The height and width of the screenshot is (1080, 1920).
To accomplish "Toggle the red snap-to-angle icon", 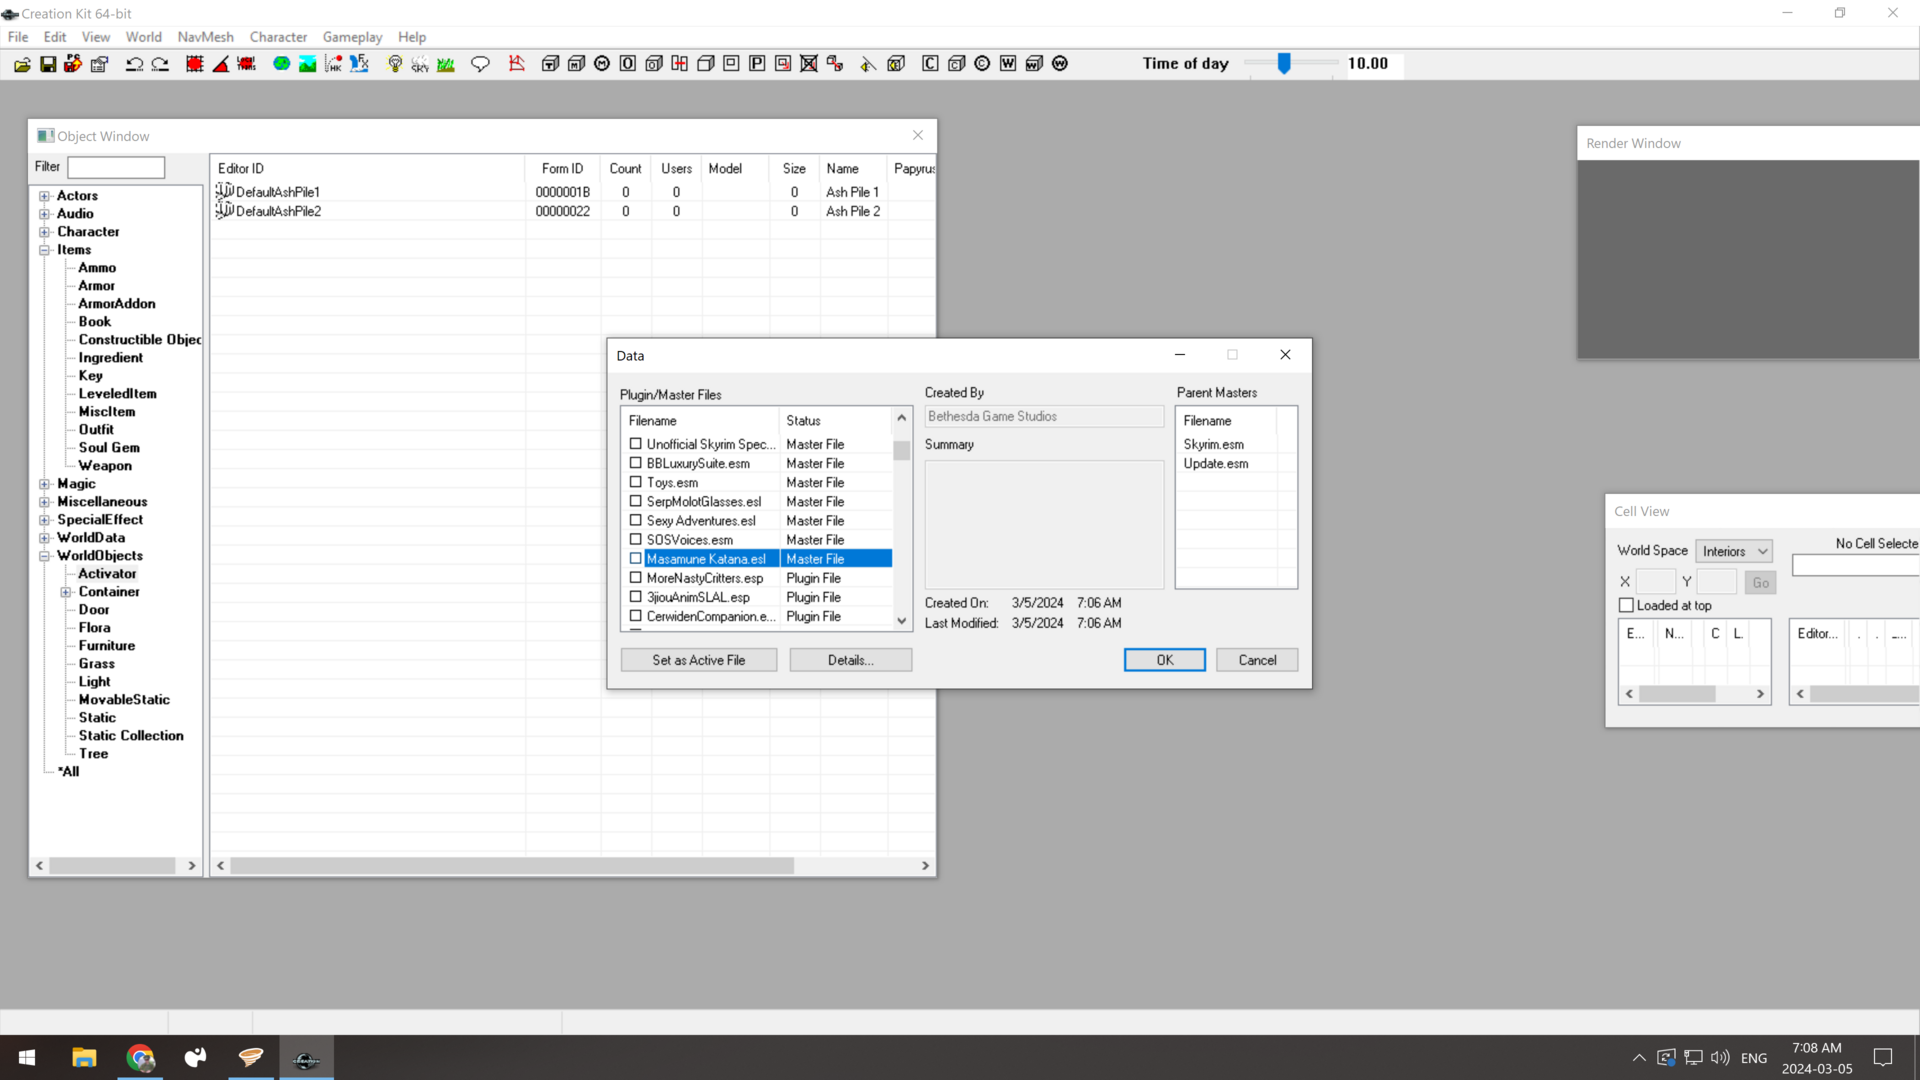I will (x=221, y=64).
